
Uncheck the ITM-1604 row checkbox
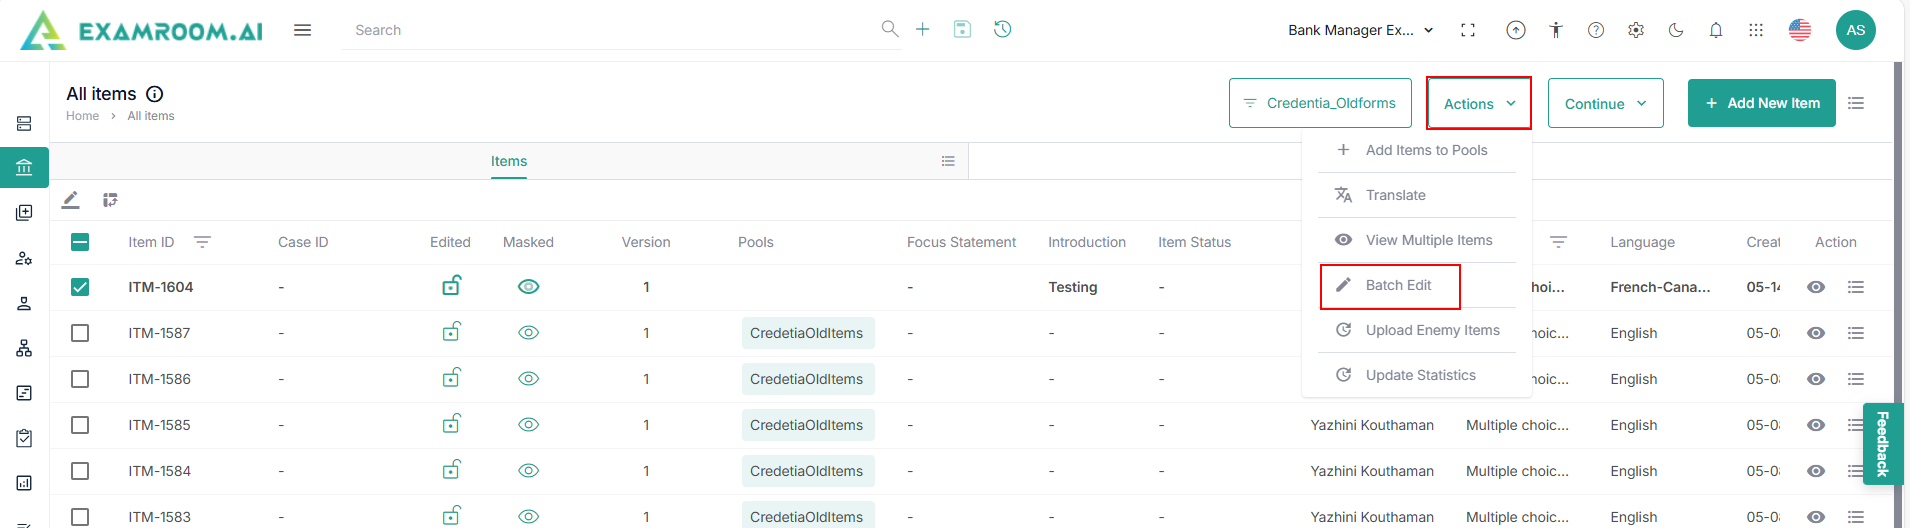(x=80, y=287)
